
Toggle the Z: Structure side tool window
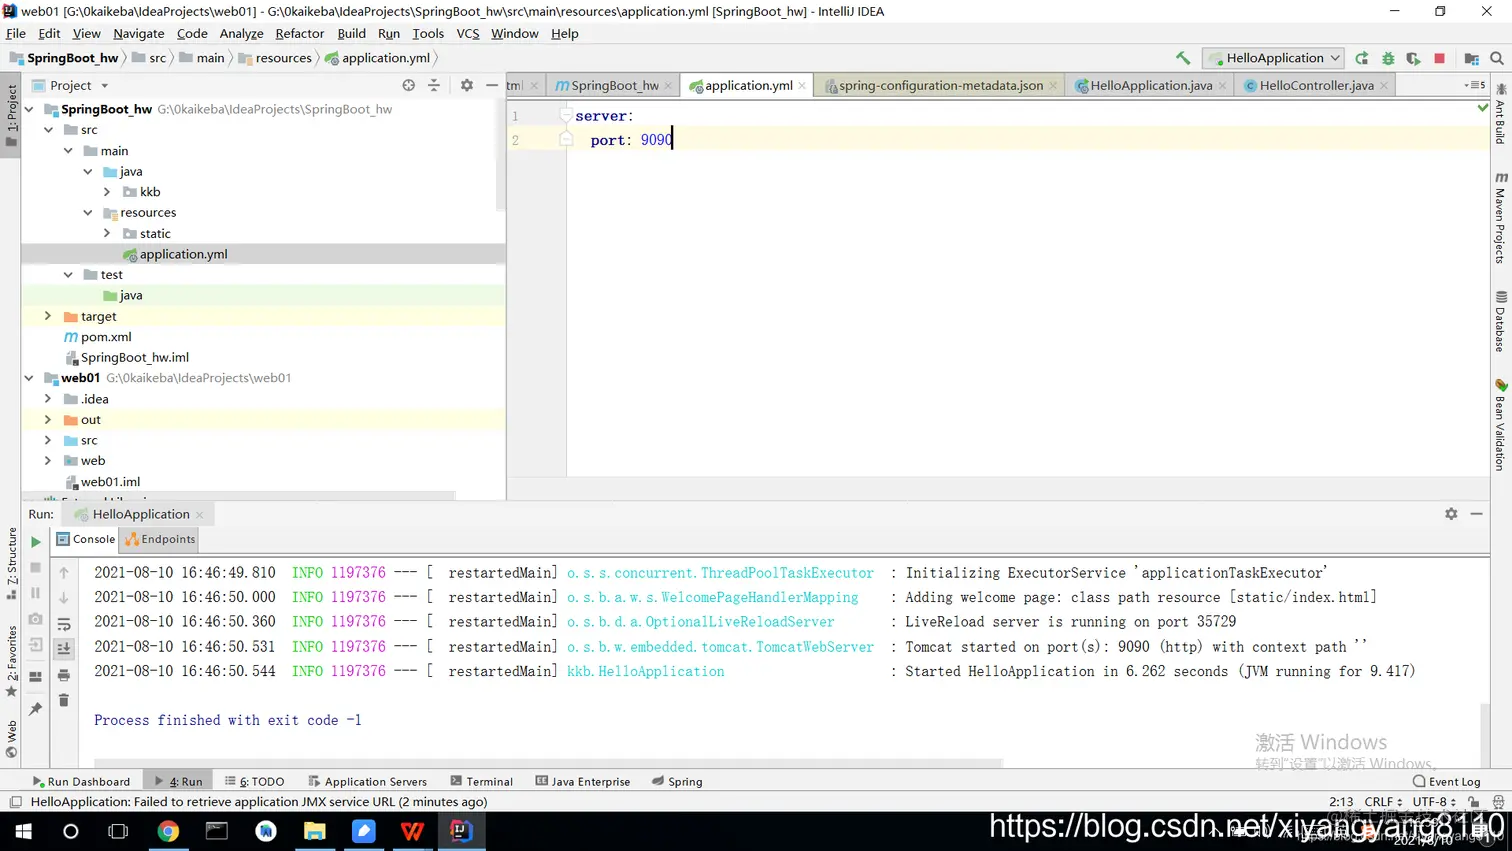coord(11,564)
